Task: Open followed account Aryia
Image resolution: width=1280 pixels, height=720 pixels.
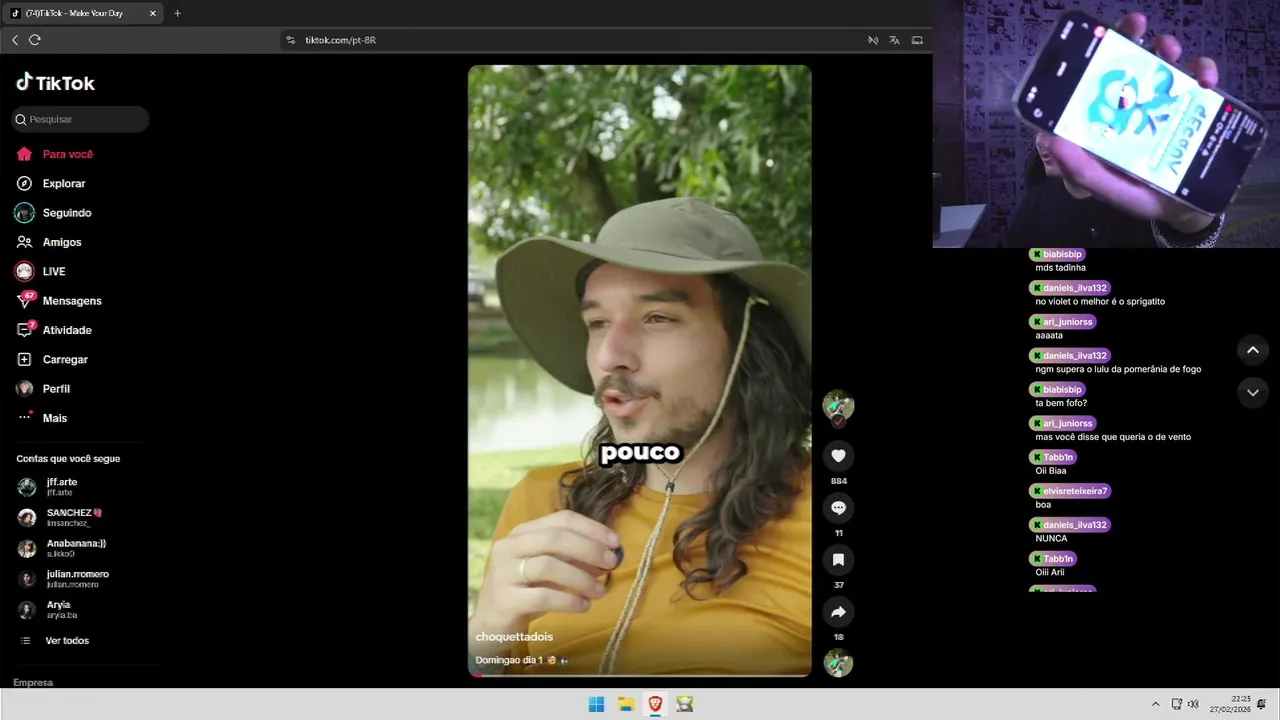Action: [x=48, y=609]
